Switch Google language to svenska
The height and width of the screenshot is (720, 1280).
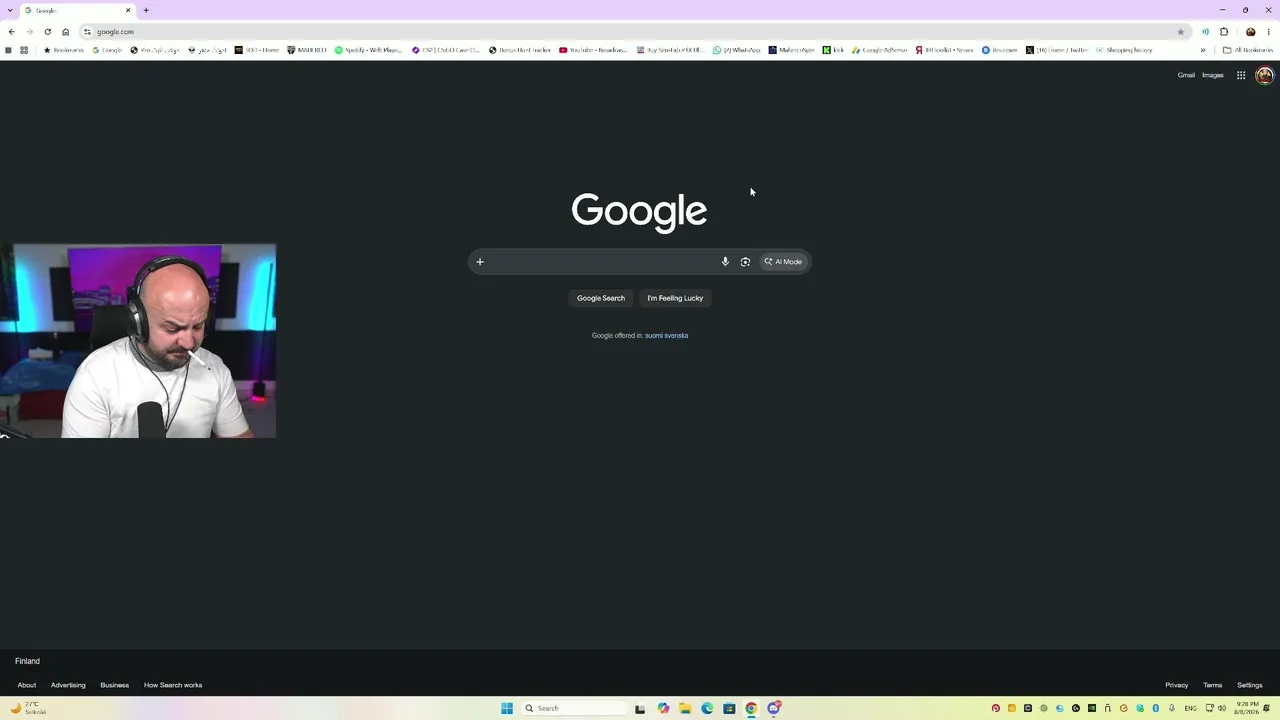[676, 336]
